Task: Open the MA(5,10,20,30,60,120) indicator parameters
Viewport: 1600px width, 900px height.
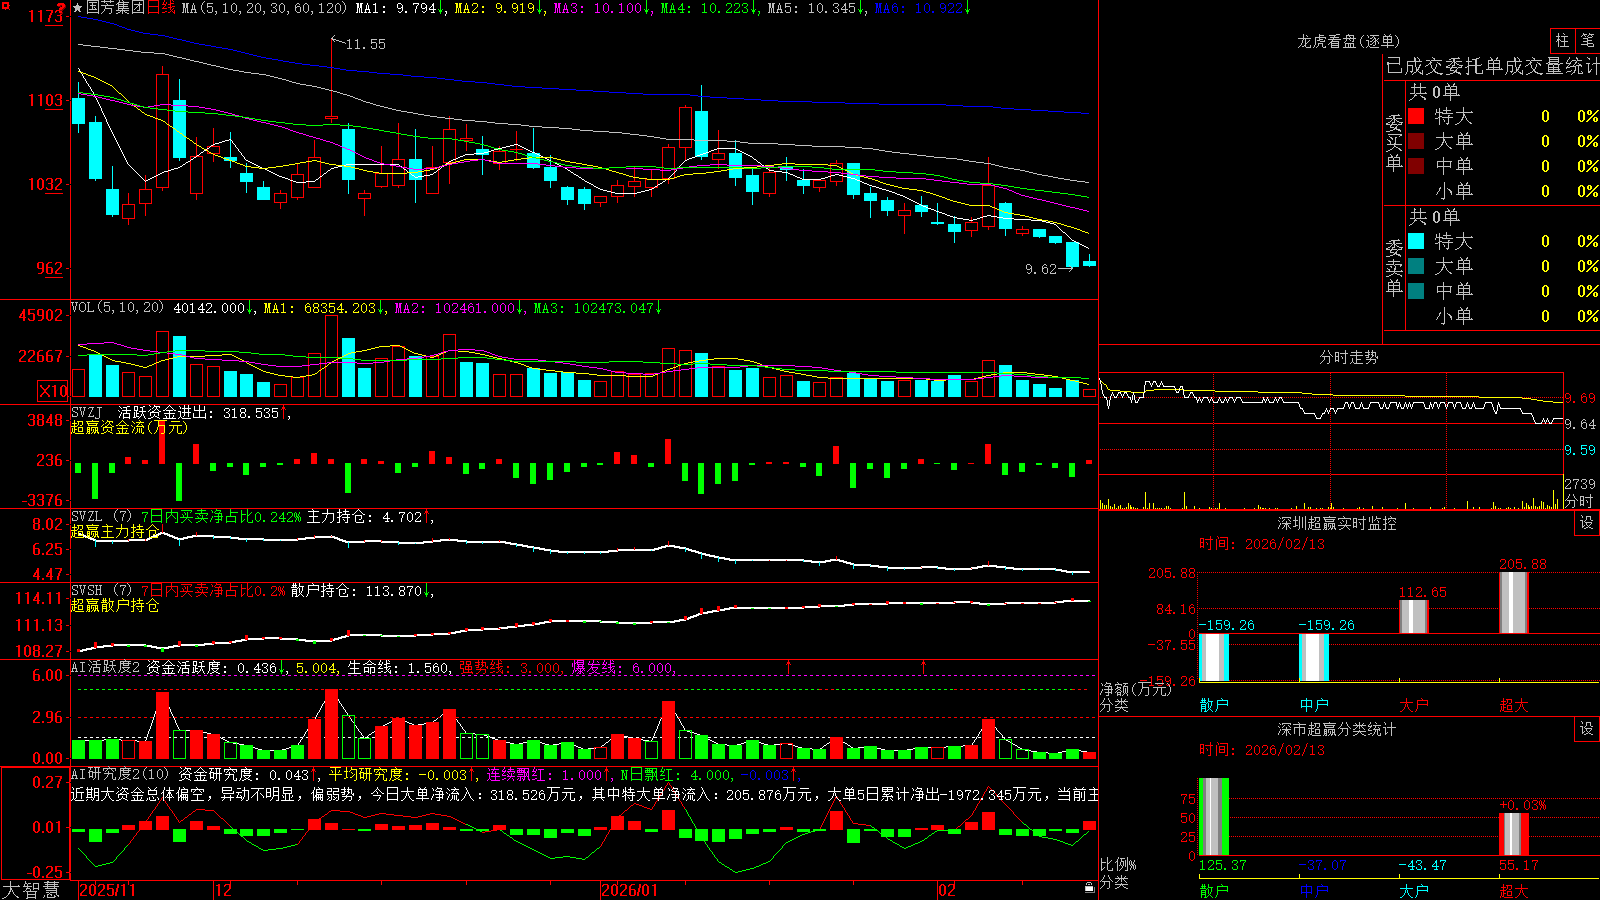Action: (x=265, y=8)
